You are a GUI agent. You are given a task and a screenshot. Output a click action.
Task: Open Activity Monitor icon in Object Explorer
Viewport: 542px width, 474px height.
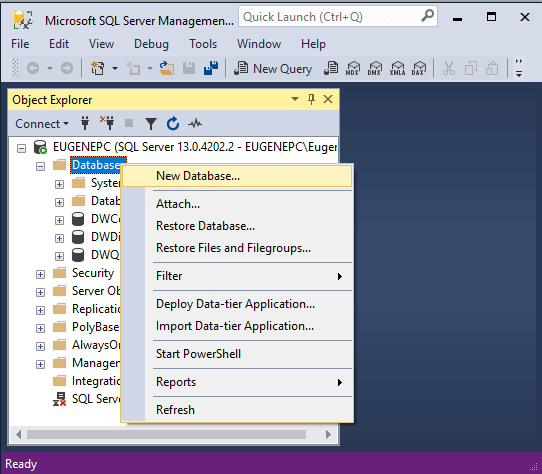(195, 123)
